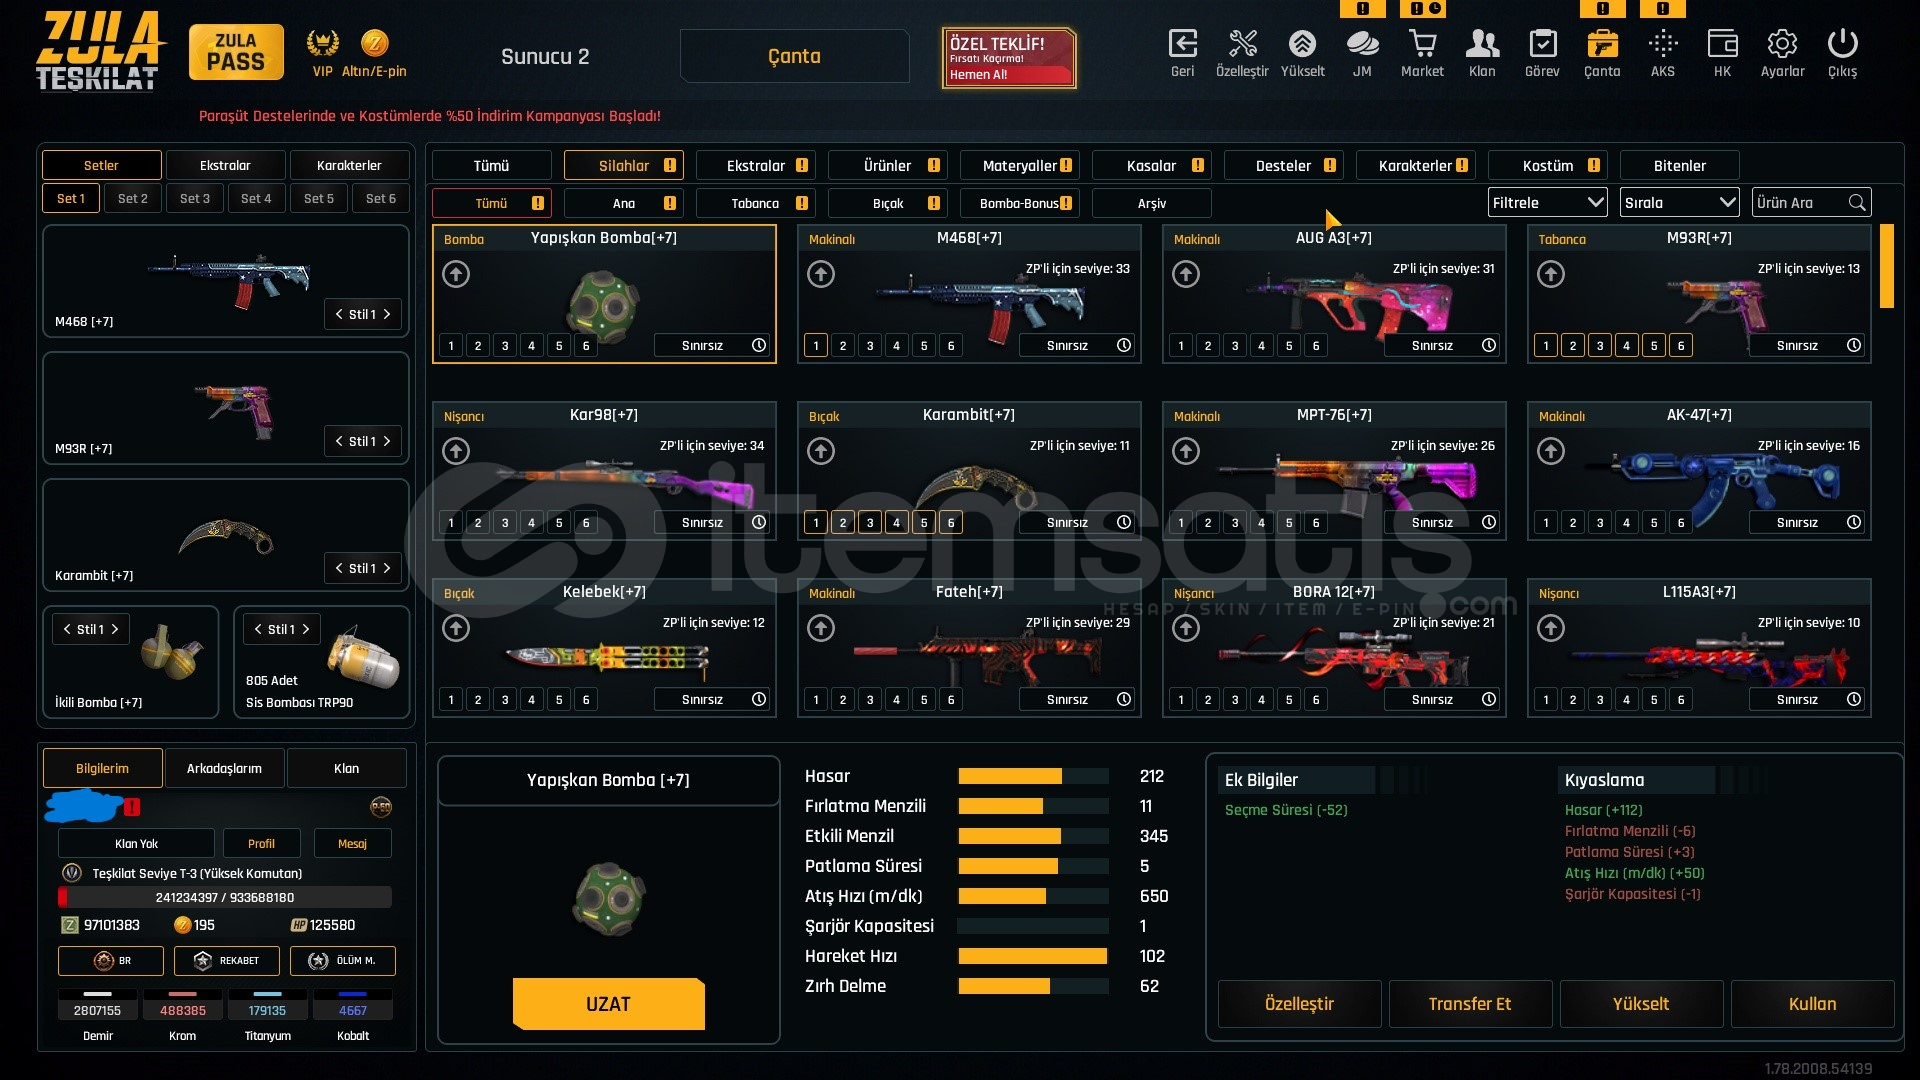Open the Filtrele dropdown

(x=1547, y=203)
